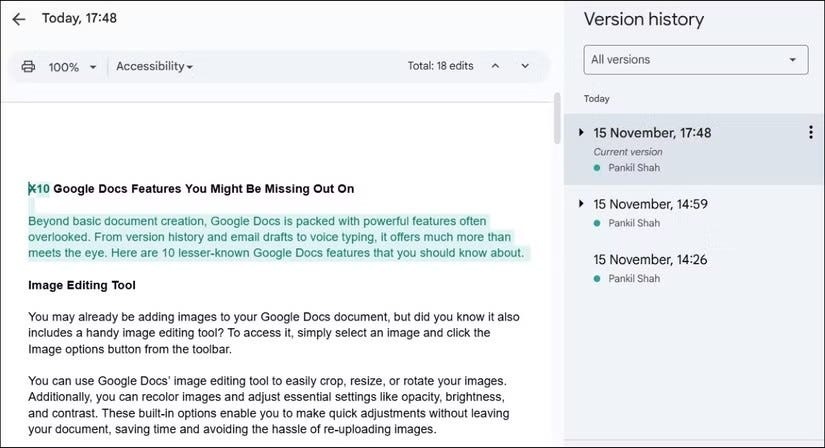Screen dimensions: 825x448
Task: Expand the 15 November, 14:59 version
Action: (x=581, y=203)
